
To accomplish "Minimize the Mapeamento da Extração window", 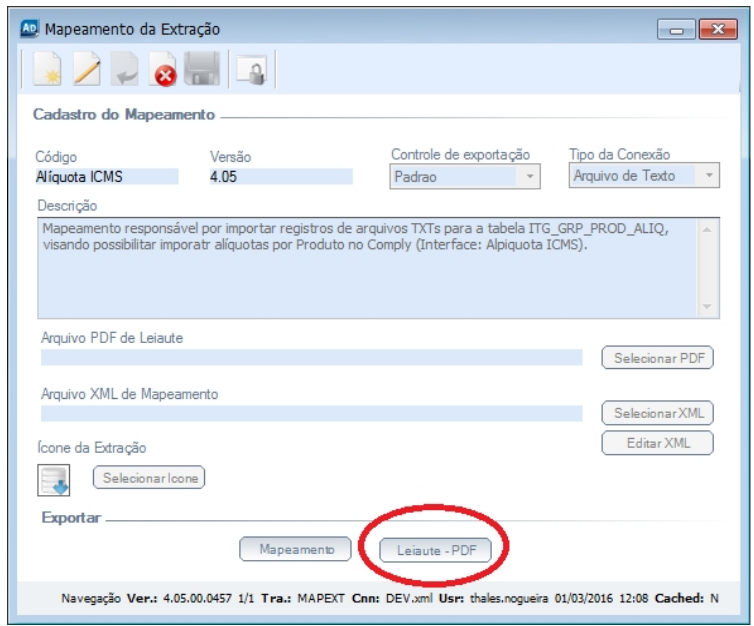I will tap(677, 30).
